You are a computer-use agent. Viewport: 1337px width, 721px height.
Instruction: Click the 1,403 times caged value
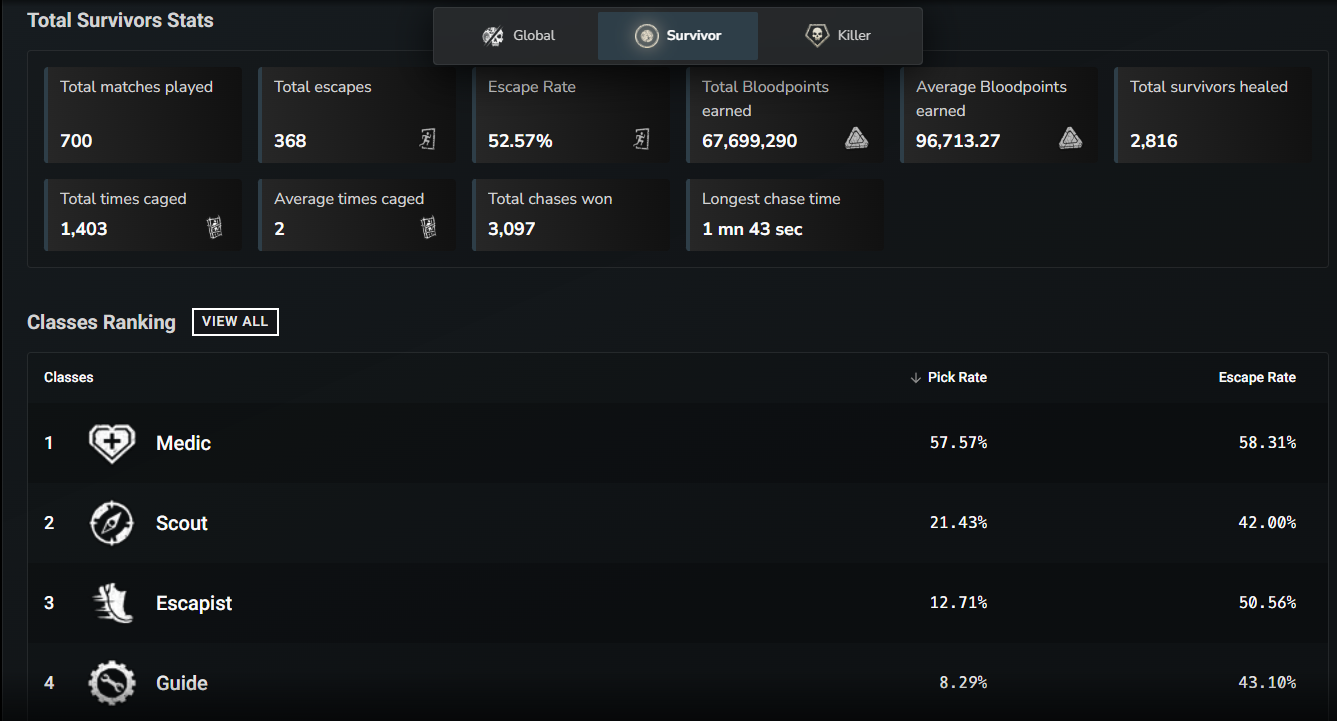click(84, 229)
